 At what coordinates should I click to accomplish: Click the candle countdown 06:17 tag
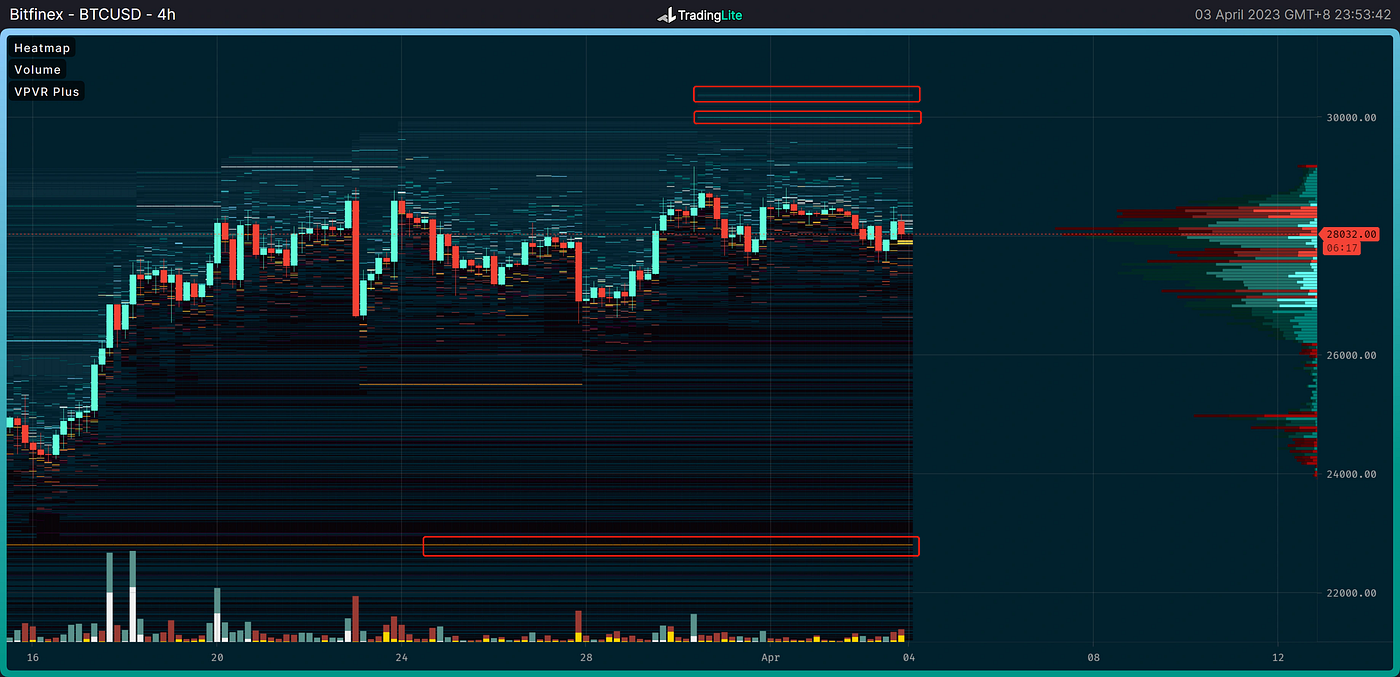tap(1340, 247)
